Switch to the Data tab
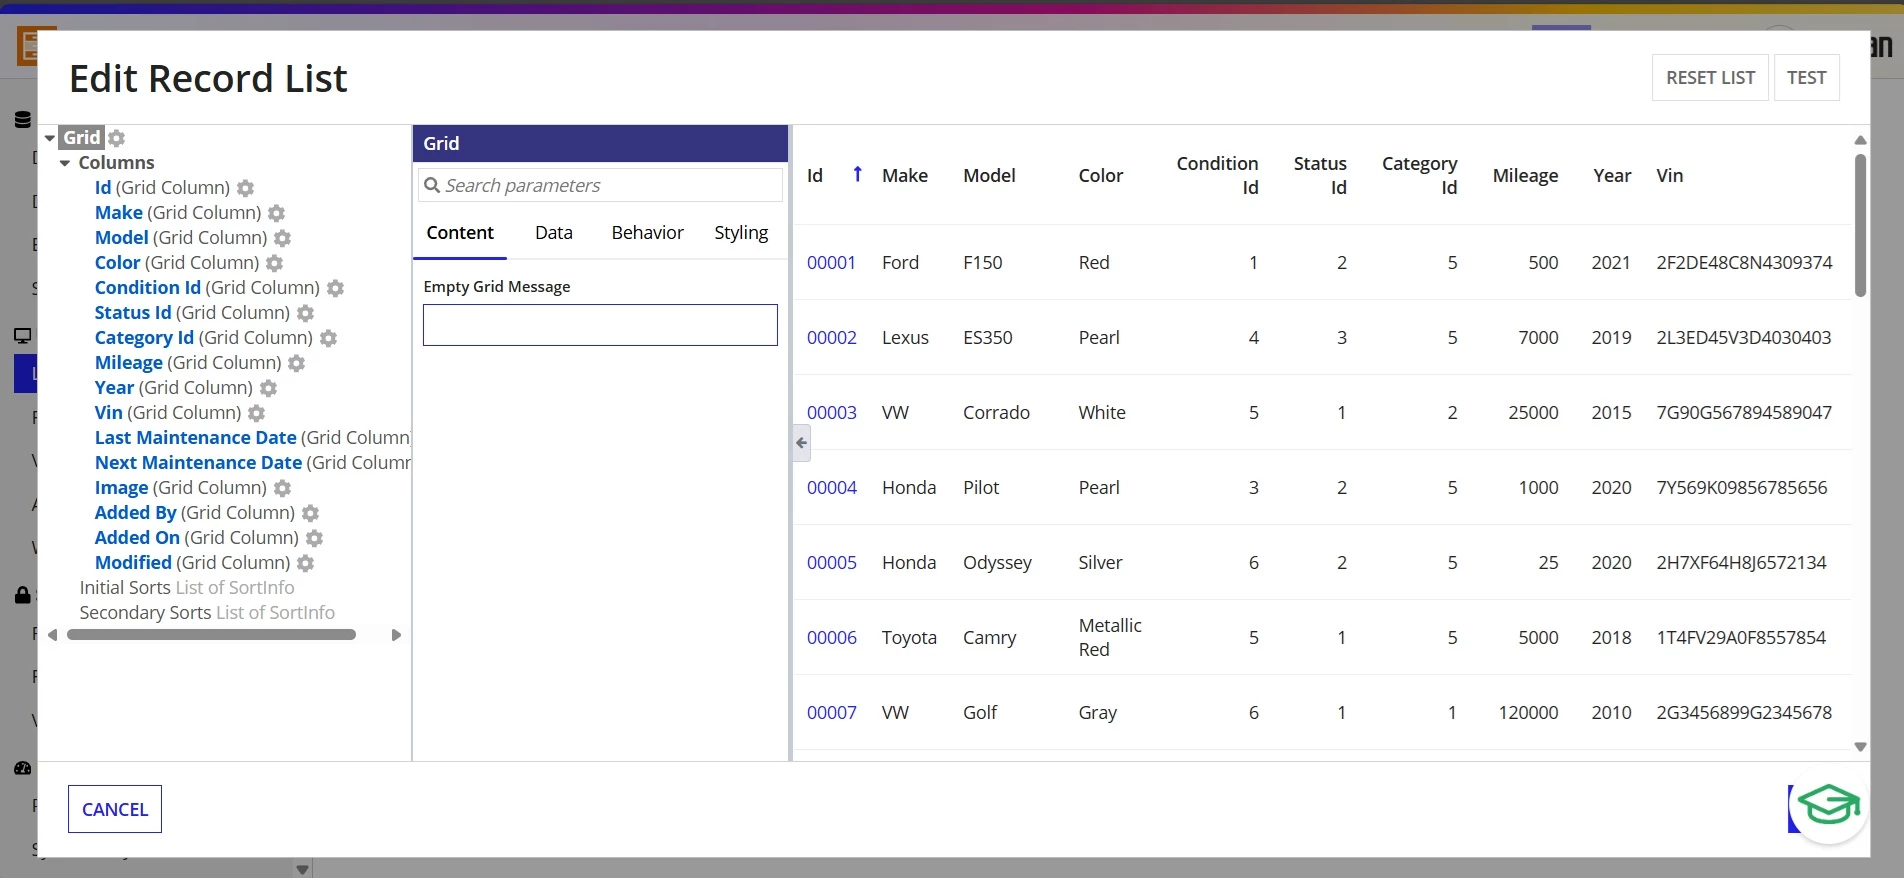 [x=554, y=233]
